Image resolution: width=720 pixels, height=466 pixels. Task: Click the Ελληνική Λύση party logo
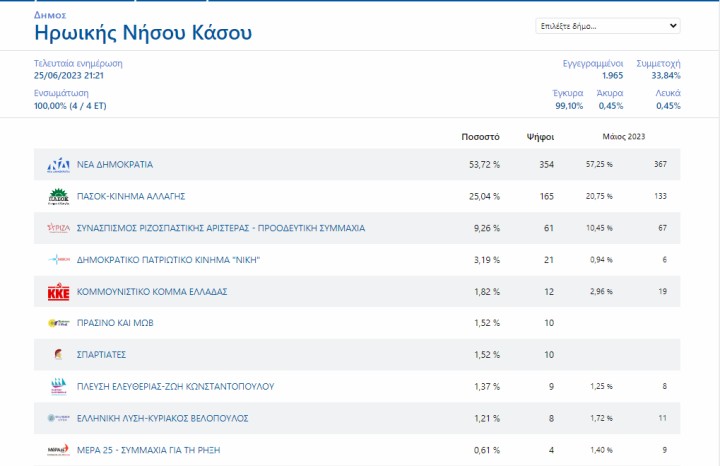click(x=58, y=418)
